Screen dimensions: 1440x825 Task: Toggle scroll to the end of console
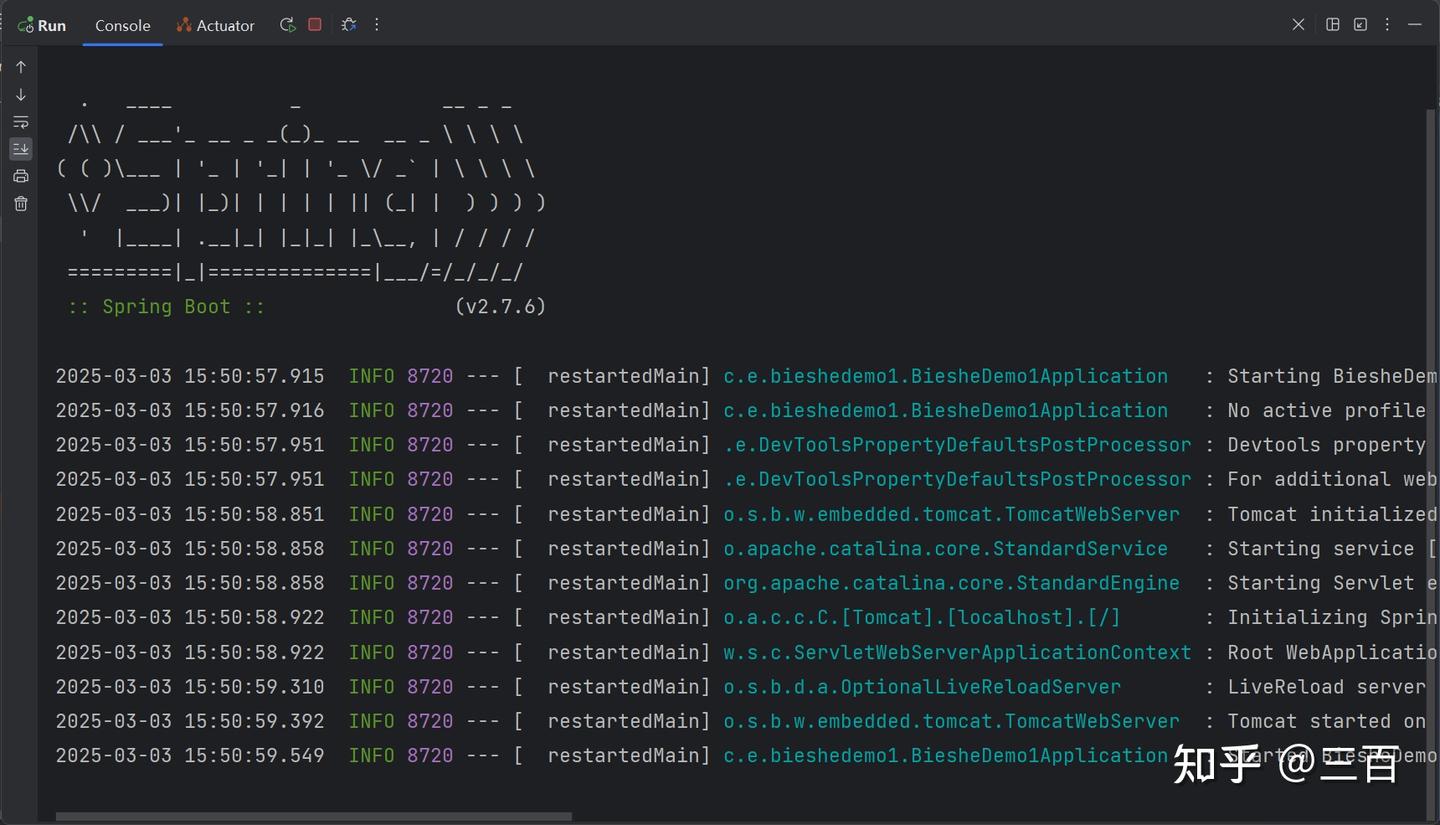21,149
